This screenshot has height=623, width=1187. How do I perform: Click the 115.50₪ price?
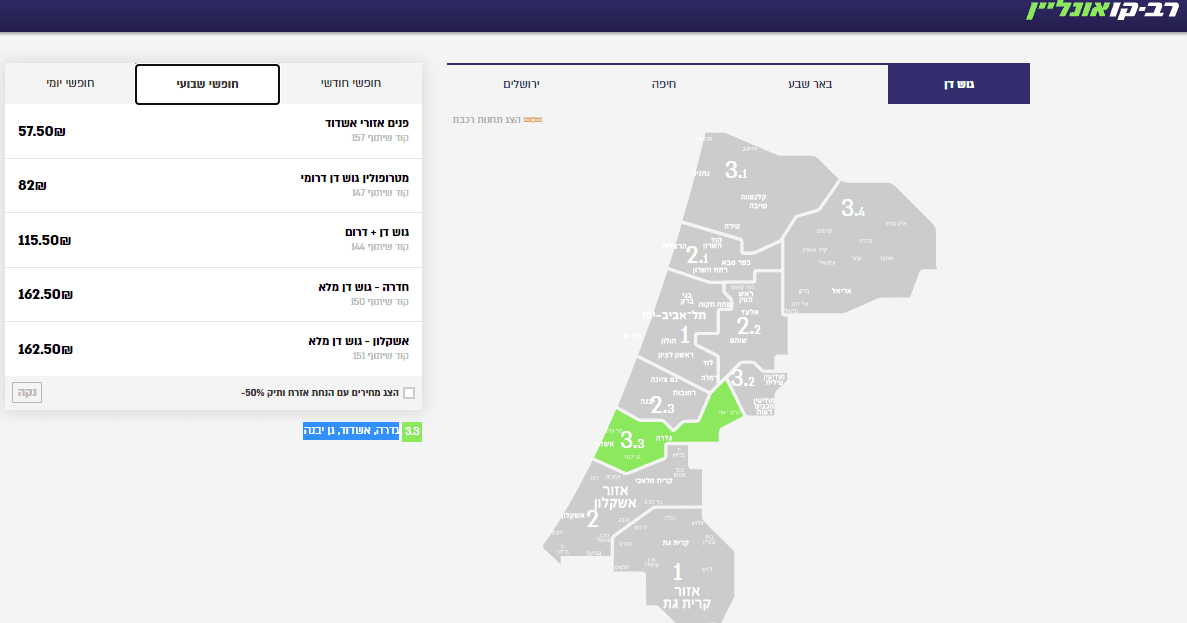coord(45,240)
